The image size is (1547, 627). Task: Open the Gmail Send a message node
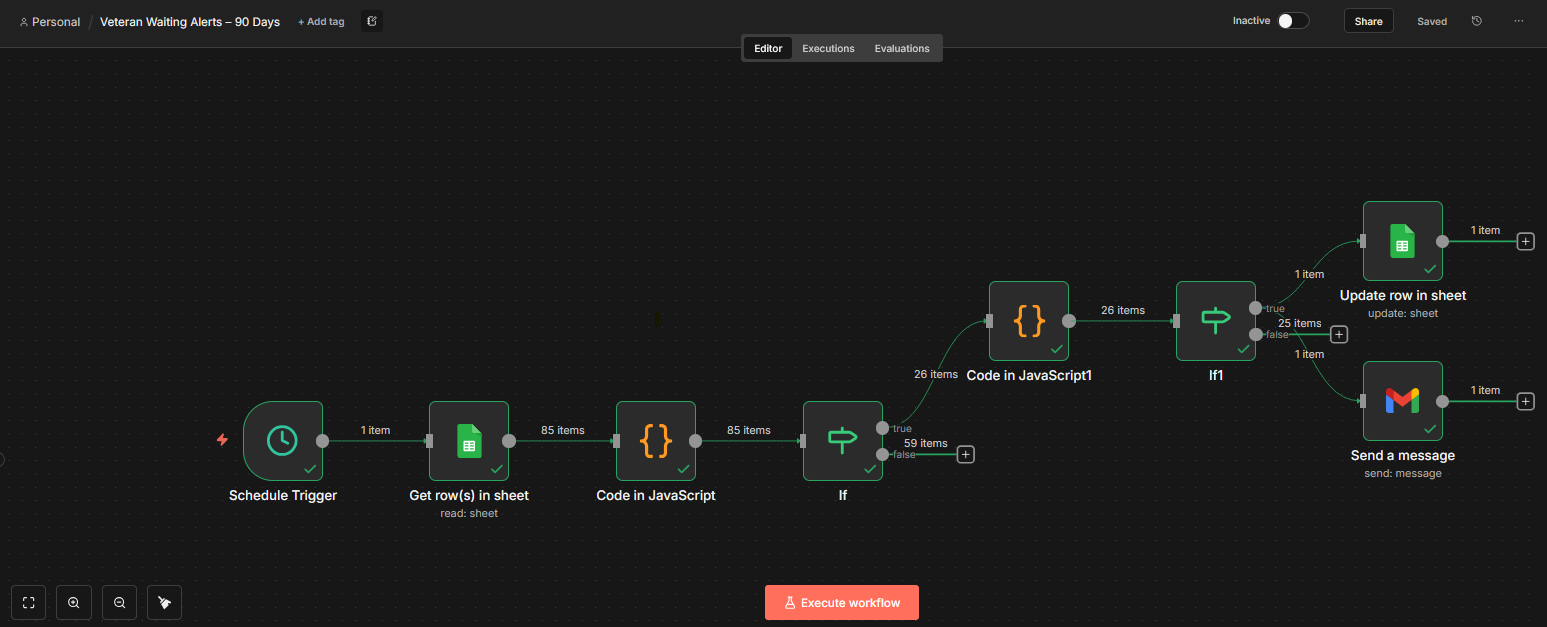(1402, 401)
